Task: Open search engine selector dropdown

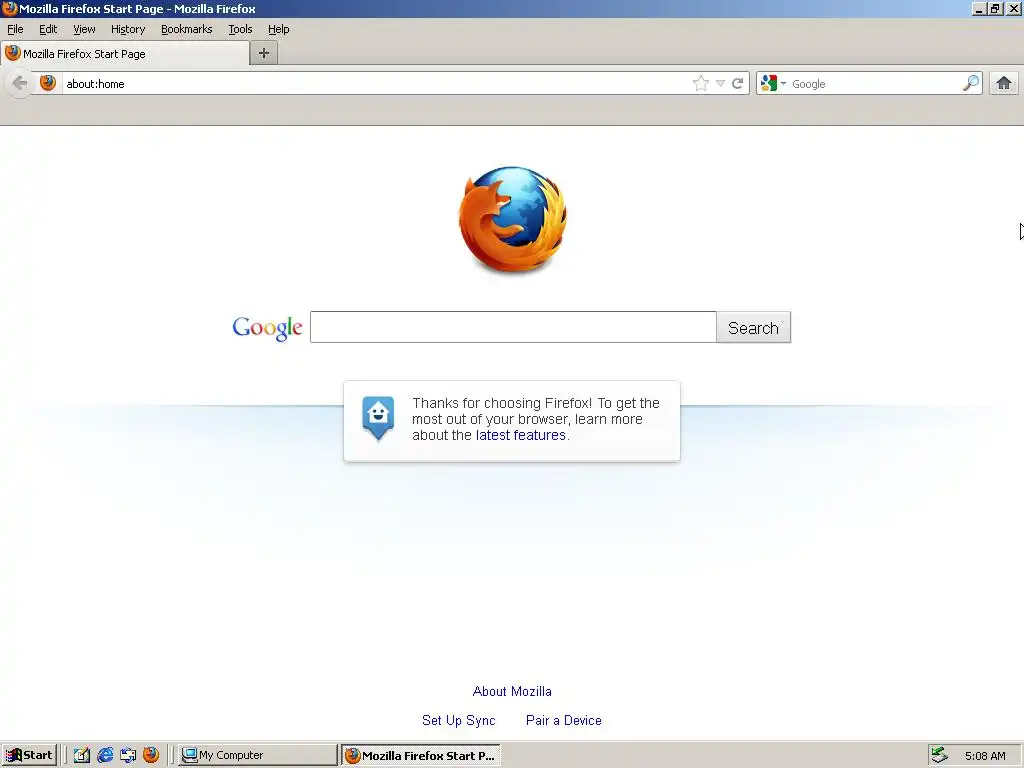Action: pos(773,84)
